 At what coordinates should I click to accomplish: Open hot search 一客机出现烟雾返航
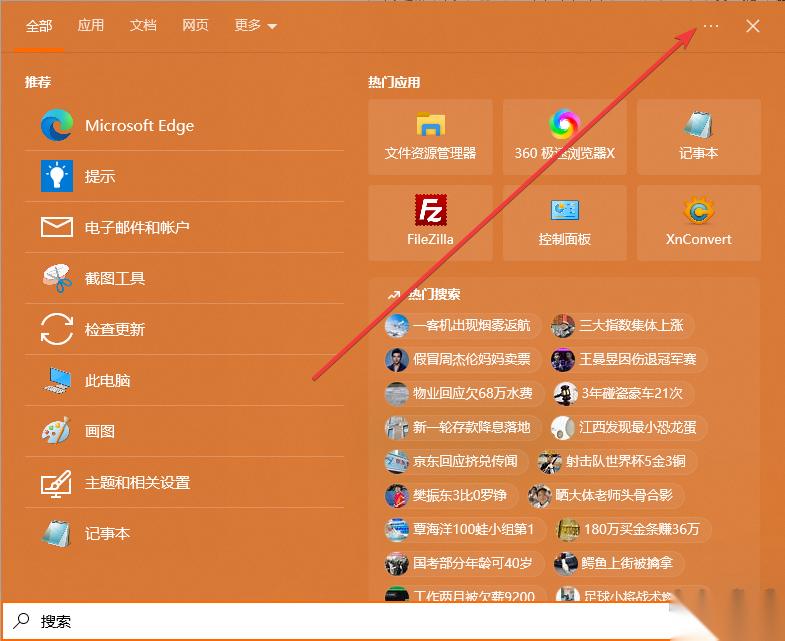pos(463,326)
